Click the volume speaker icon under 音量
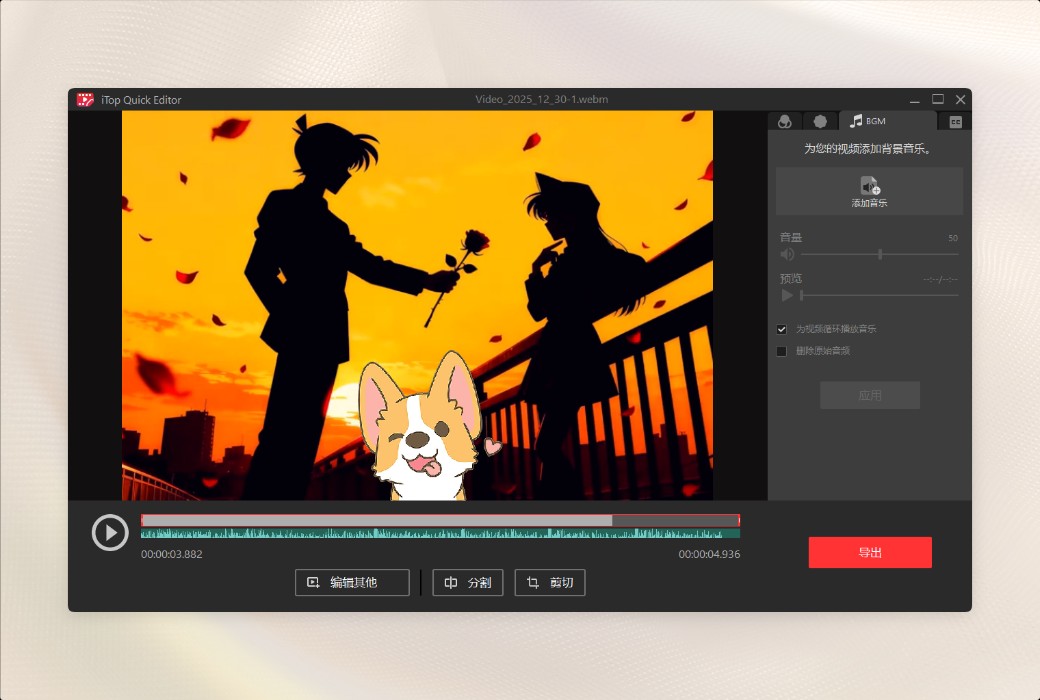This screenshot has height=700, width=1040. click(x=787, y=254)
